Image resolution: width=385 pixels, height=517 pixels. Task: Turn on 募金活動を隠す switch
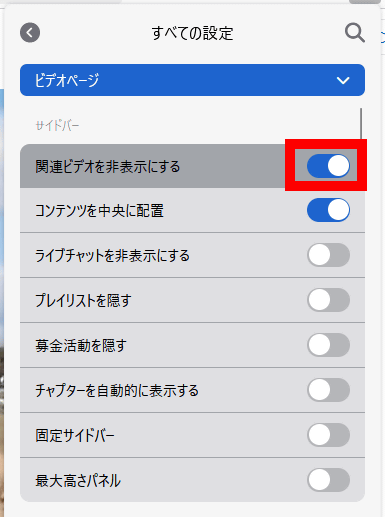pyautogui.click(x=328, y=345)
